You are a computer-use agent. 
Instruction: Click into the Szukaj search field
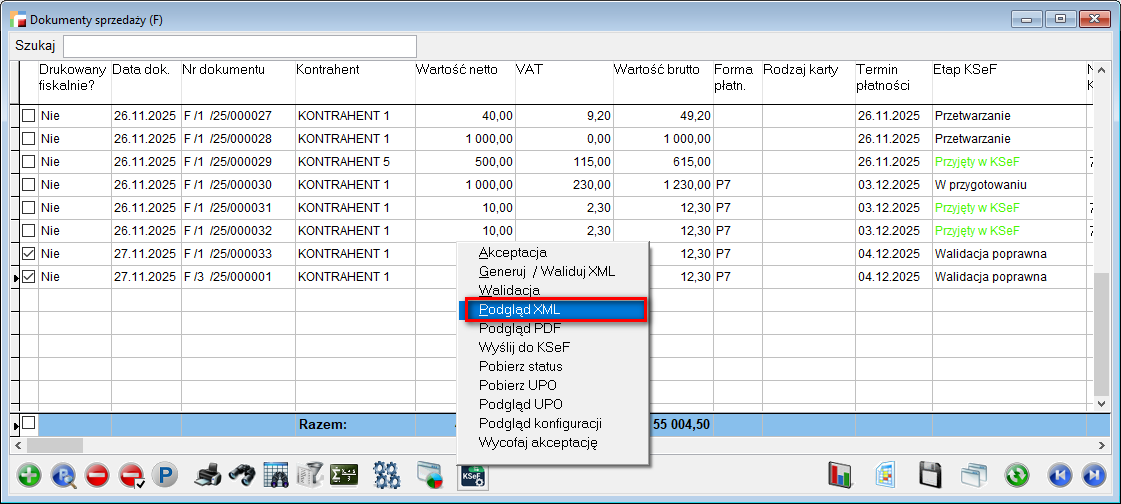[x=240, y=46]
